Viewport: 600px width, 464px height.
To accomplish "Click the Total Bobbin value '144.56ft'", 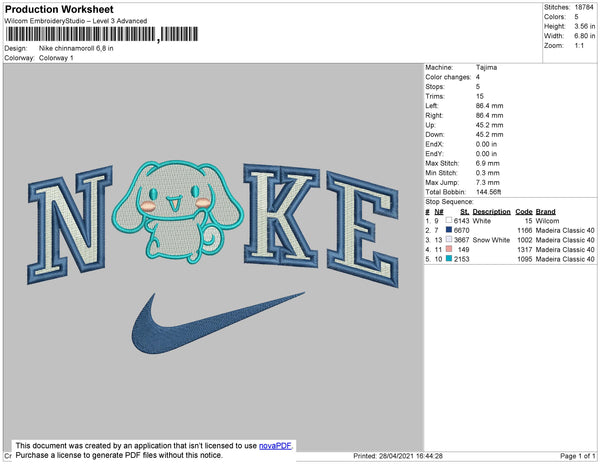I will click(x=489, y=192).
